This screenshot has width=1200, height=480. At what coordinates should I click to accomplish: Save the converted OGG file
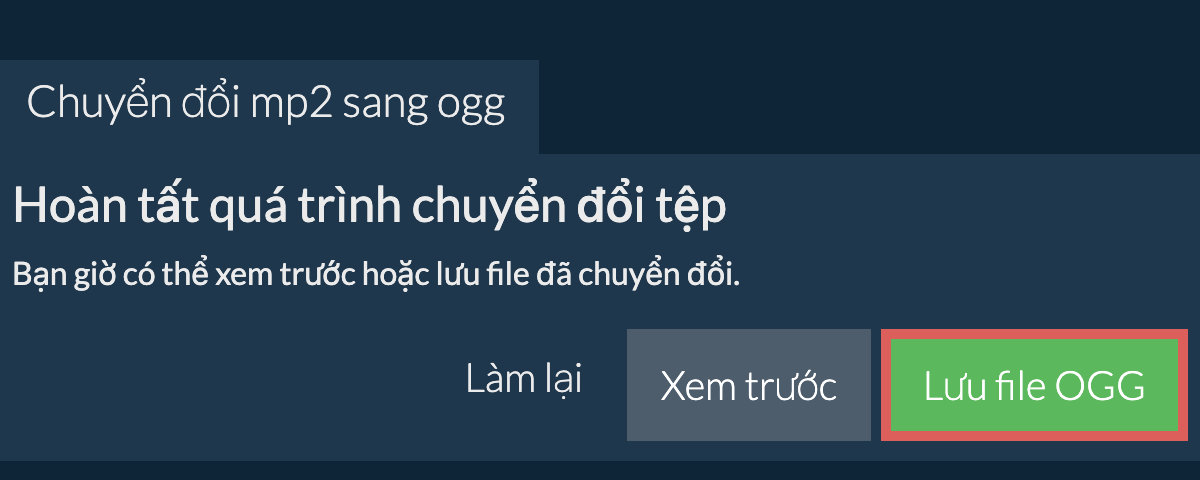(1034, 386)
